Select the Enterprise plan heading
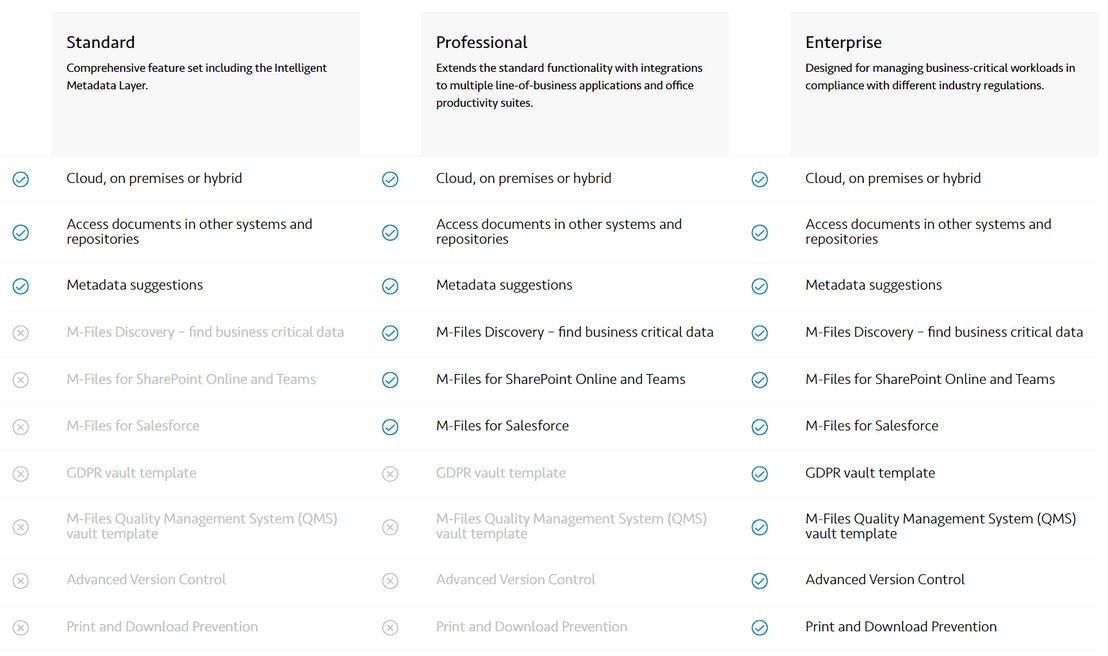 (843, 42)
